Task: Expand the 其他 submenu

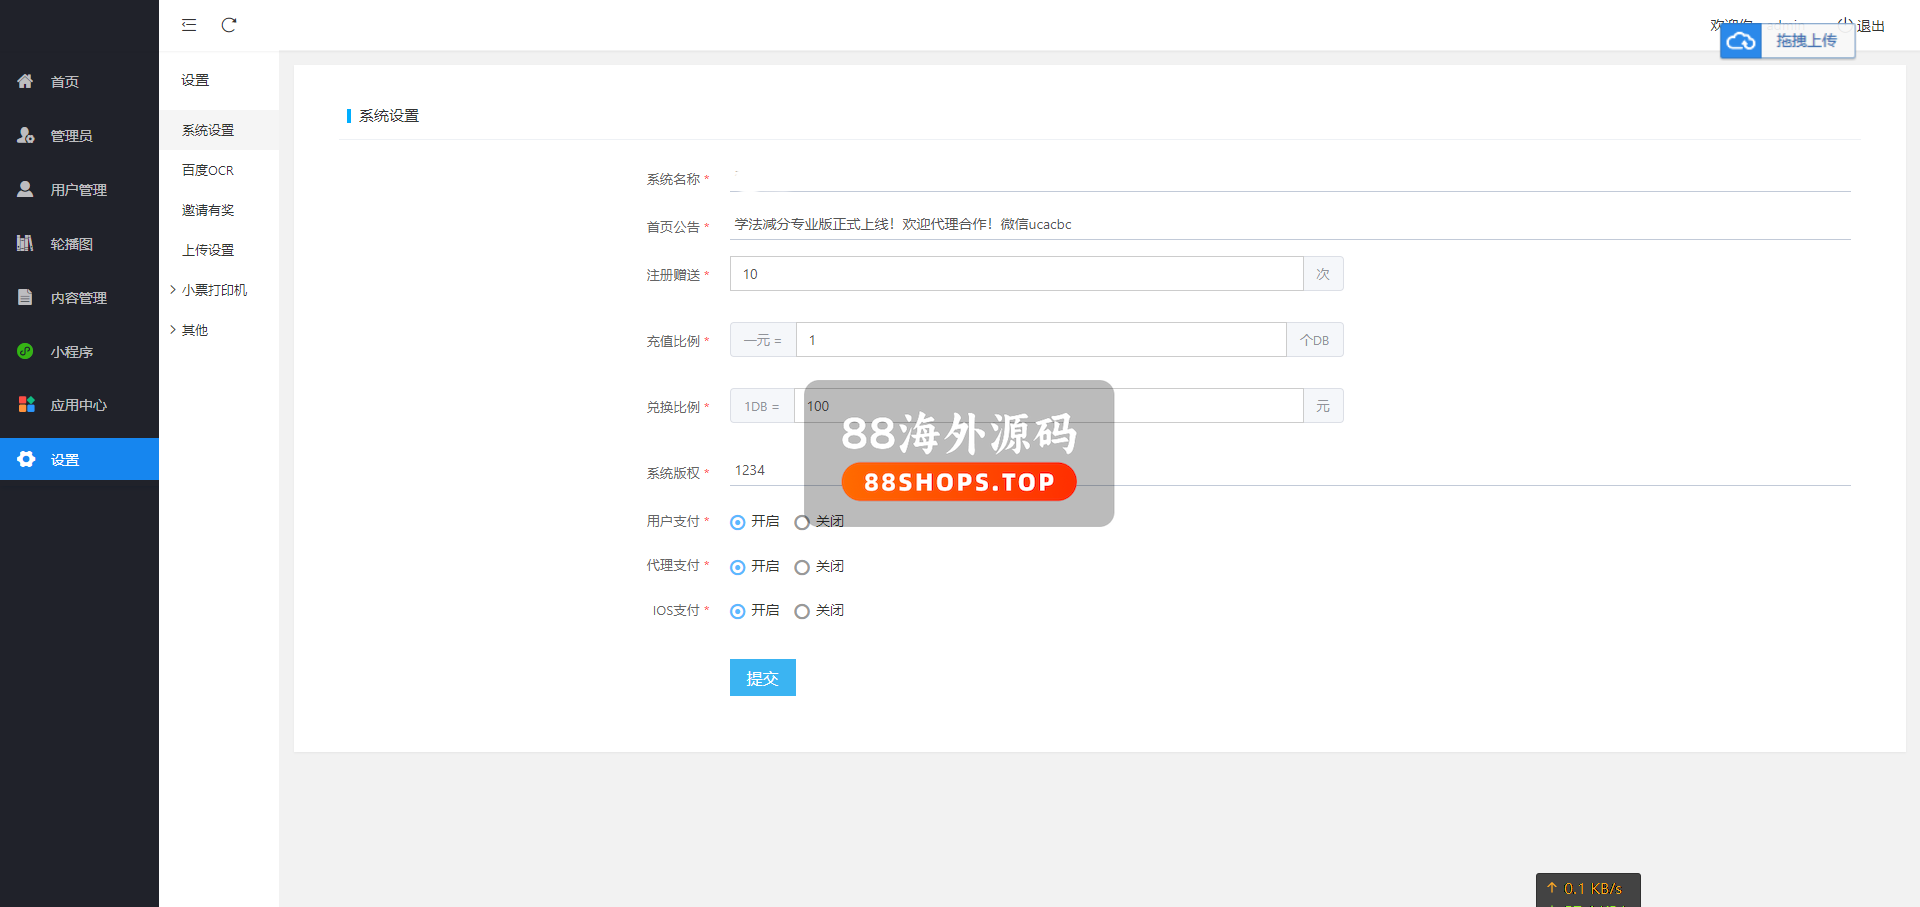Action: click(x=194, y=330)
